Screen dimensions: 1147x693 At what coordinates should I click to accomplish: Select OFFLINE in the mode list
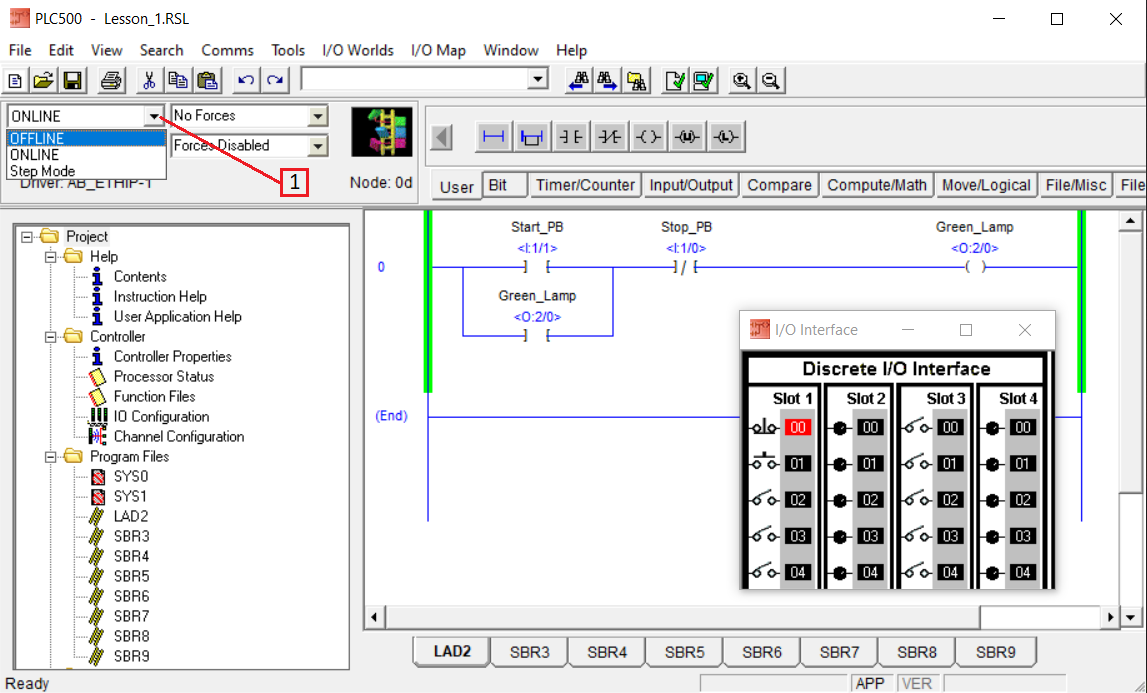tap(86, 138)
